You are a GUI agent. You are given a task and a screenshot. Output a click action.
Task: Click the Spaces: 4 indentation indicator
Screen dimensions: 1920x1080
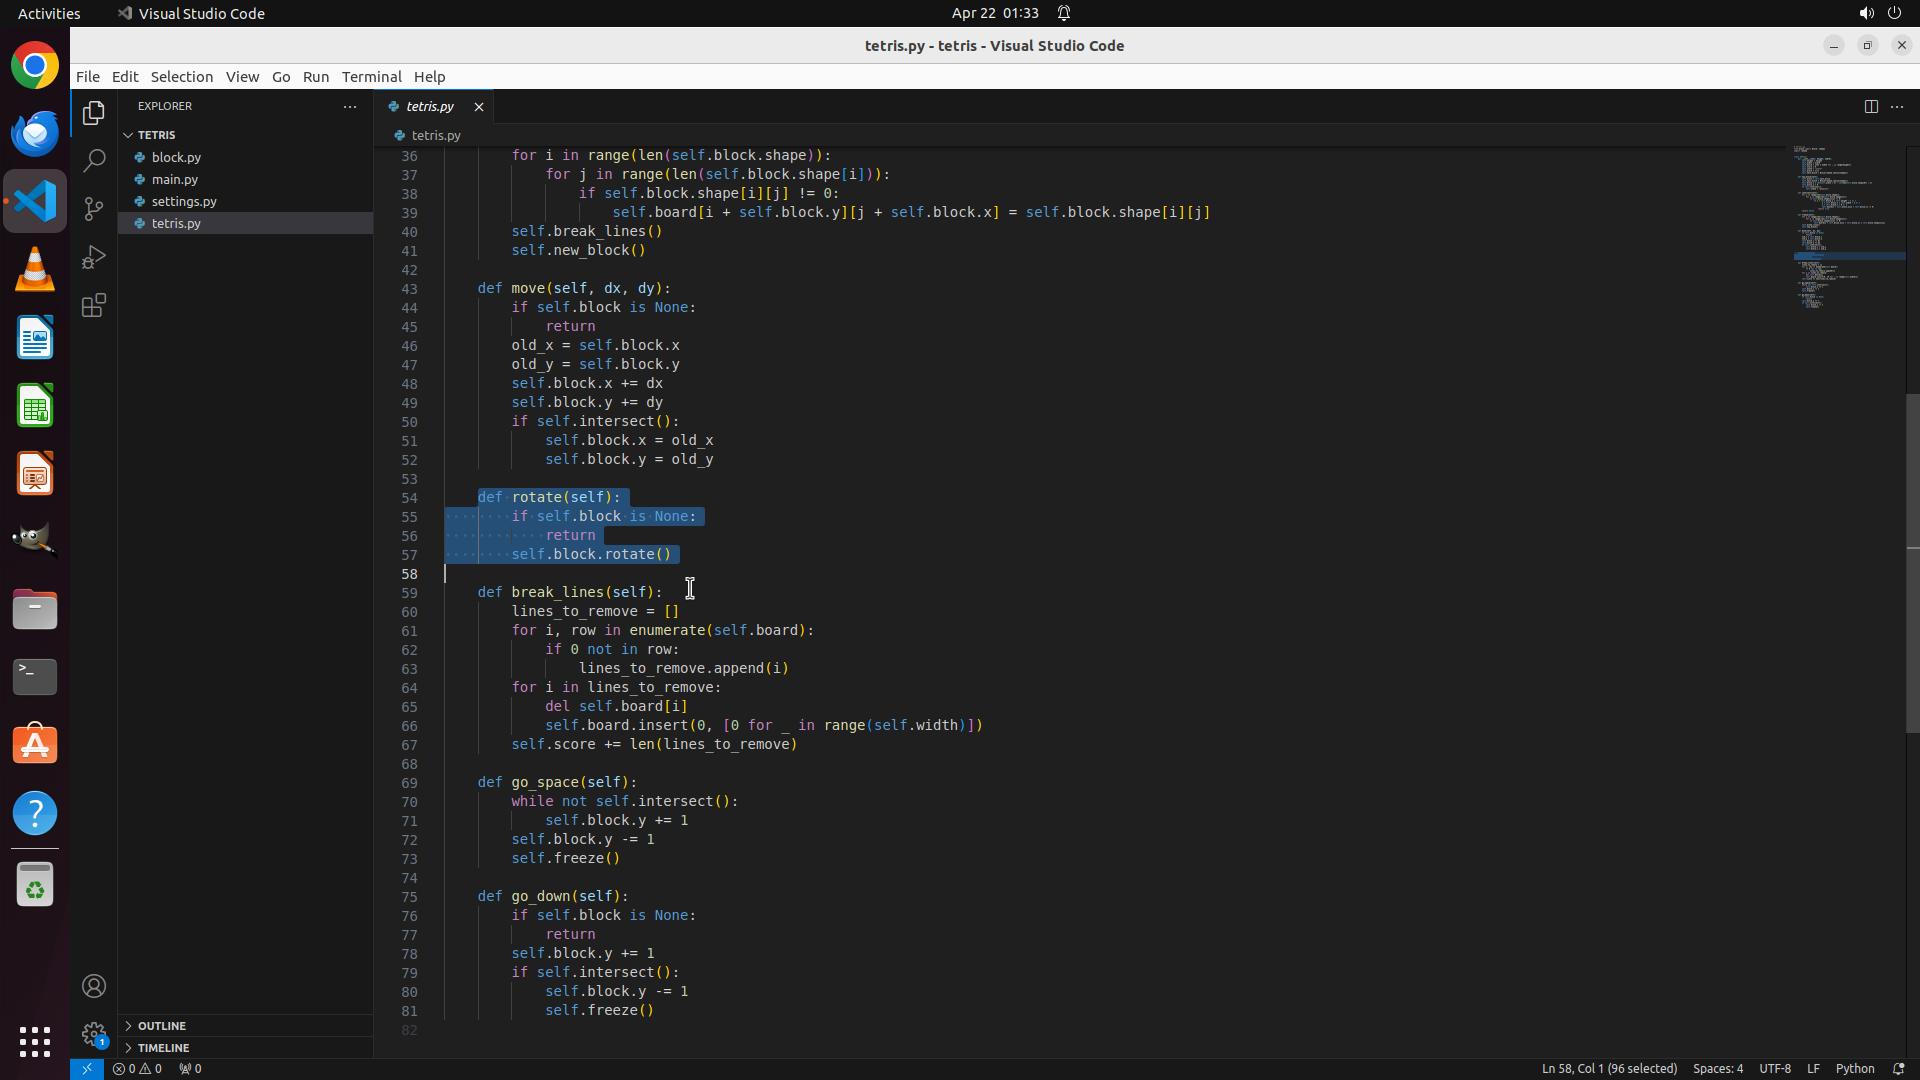pyautogui.click(x=1717, y=1068)
